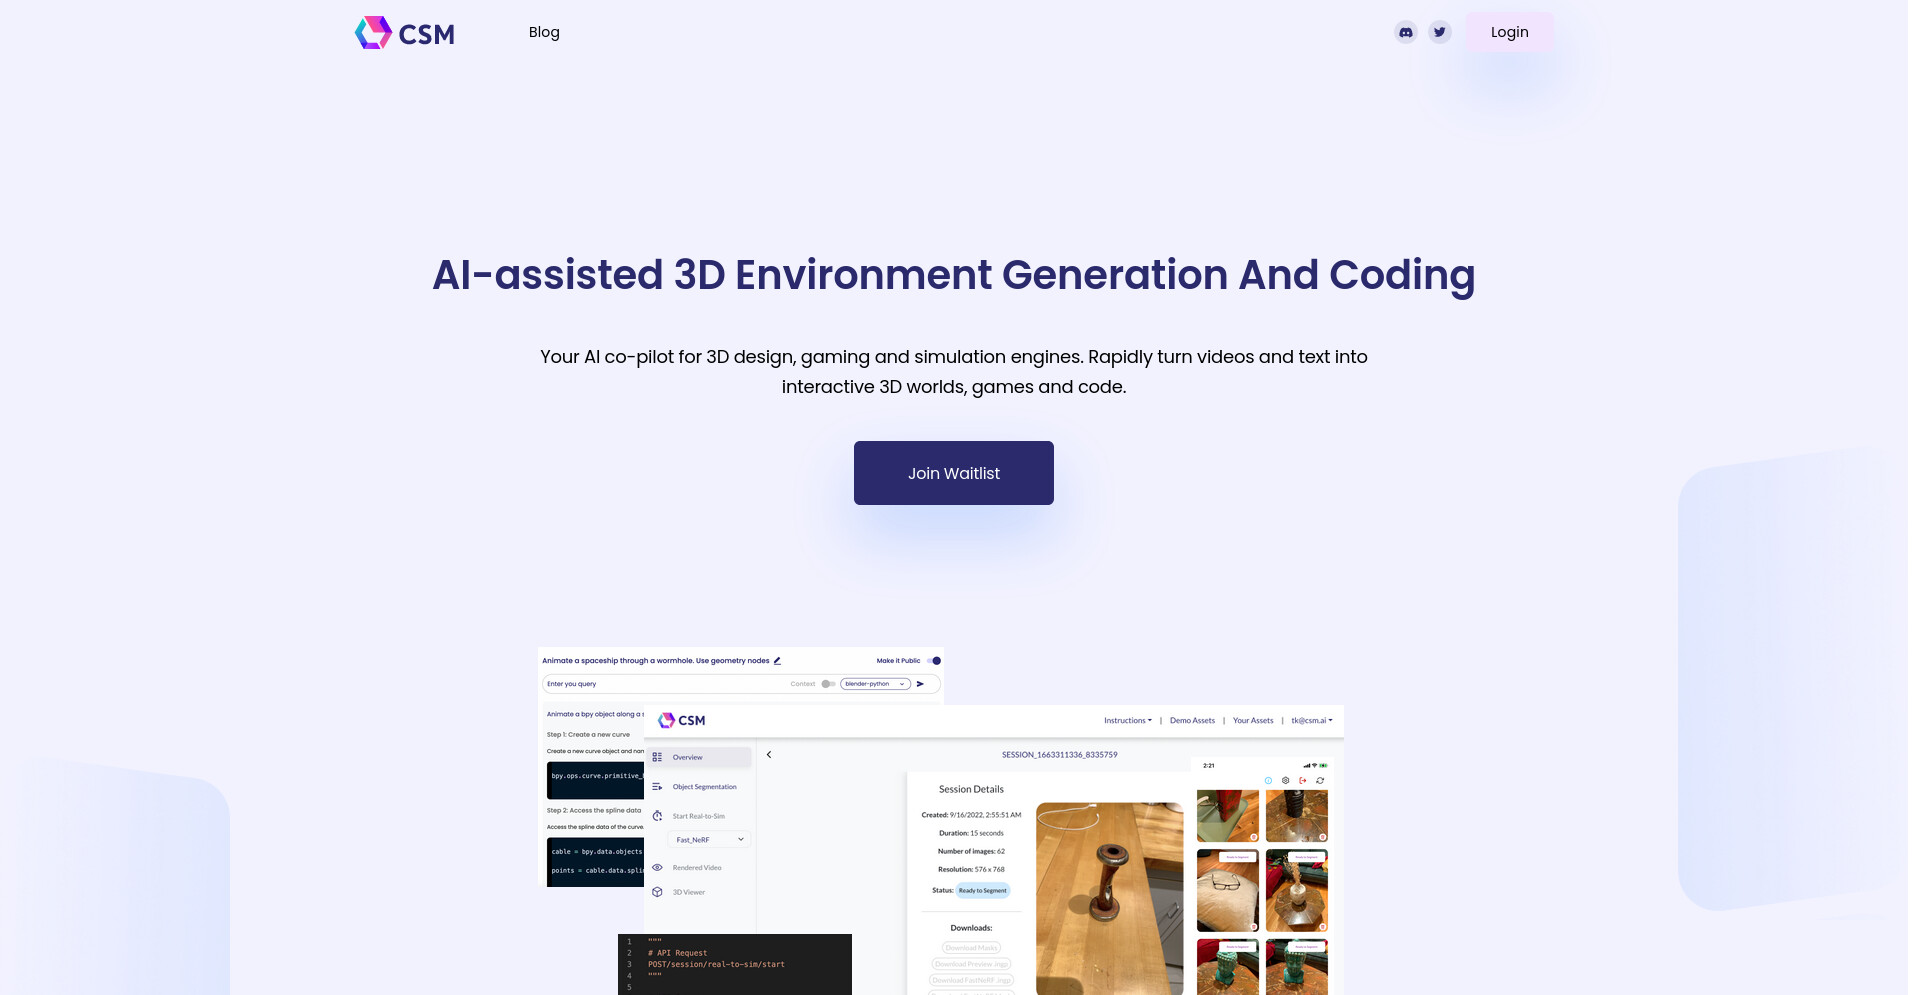Click the Join Waitlist button
1920x995 pixels.
pos(953,473)
